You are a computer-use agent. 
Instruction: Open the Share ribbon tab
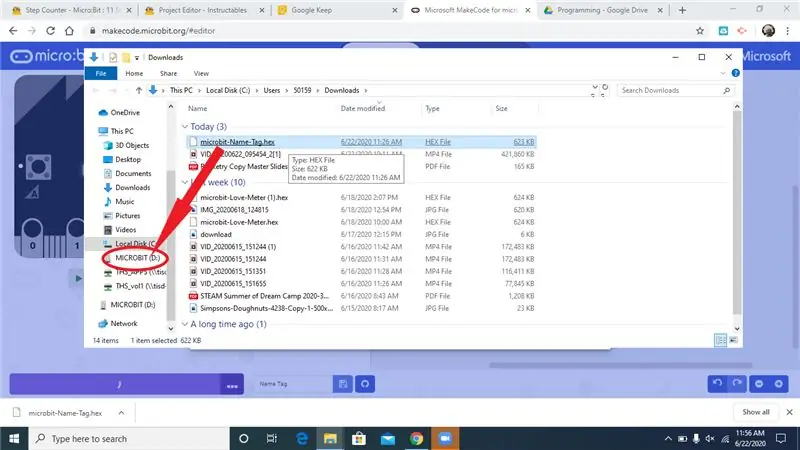[x=168, y=73]
